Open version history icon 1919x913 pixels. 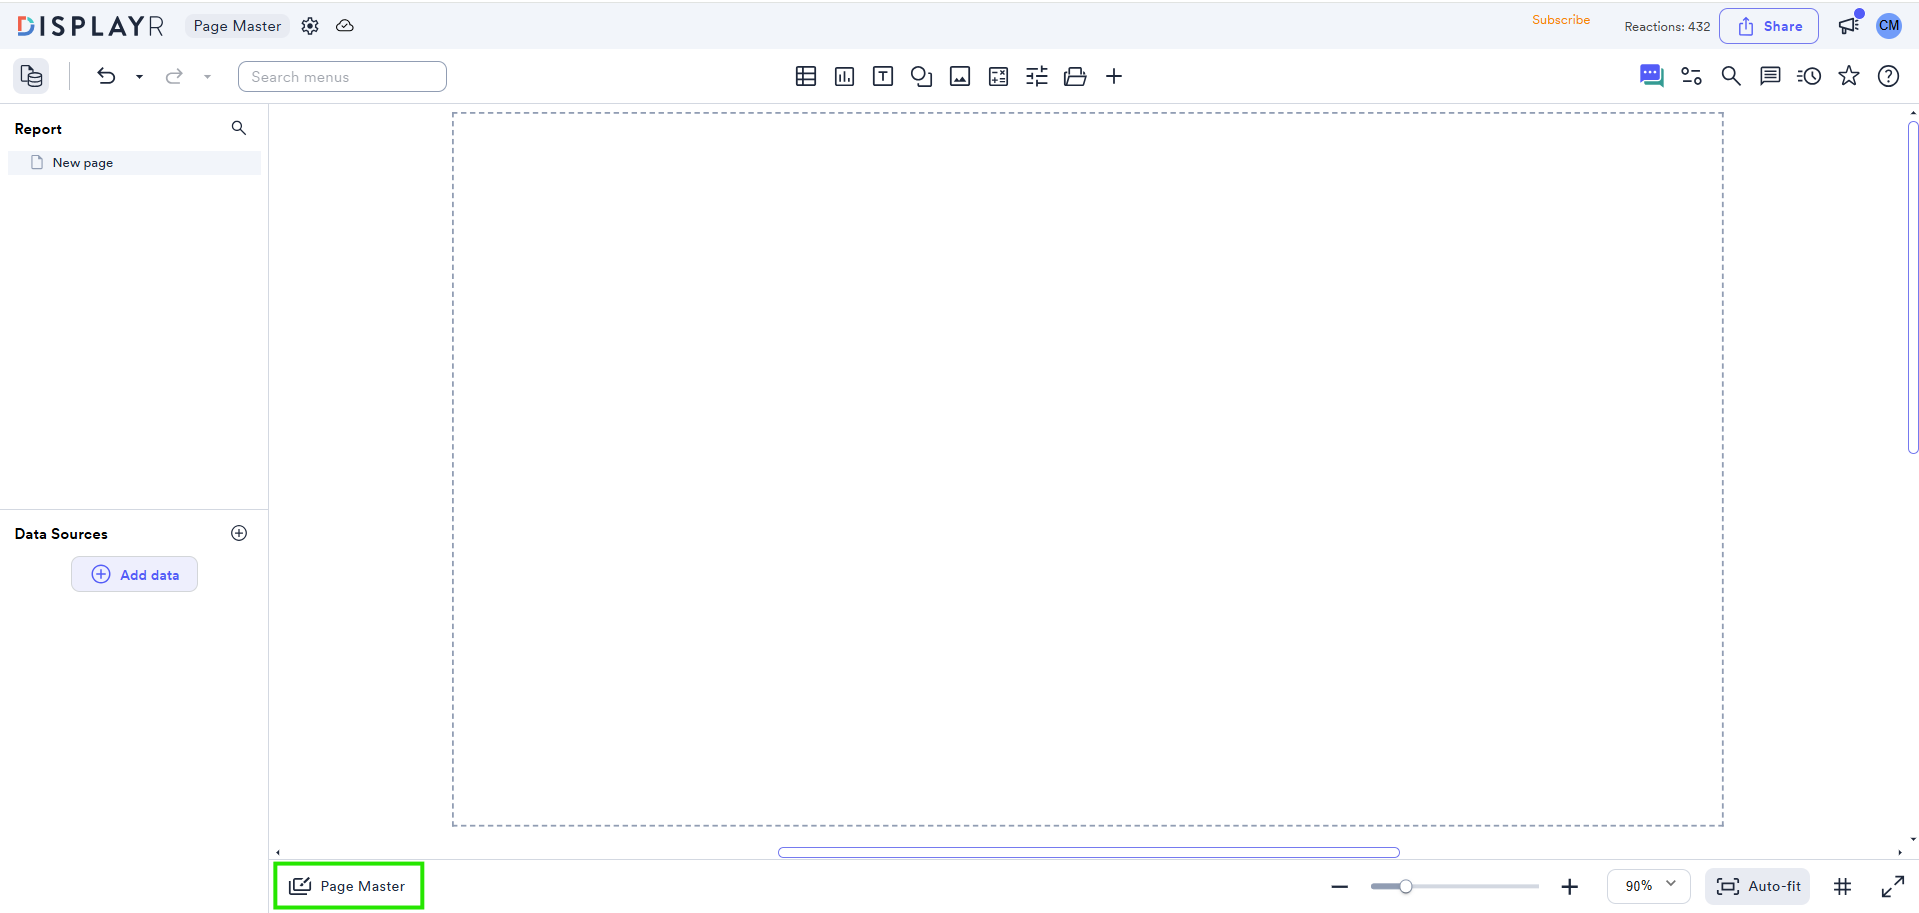[1809, 76]
